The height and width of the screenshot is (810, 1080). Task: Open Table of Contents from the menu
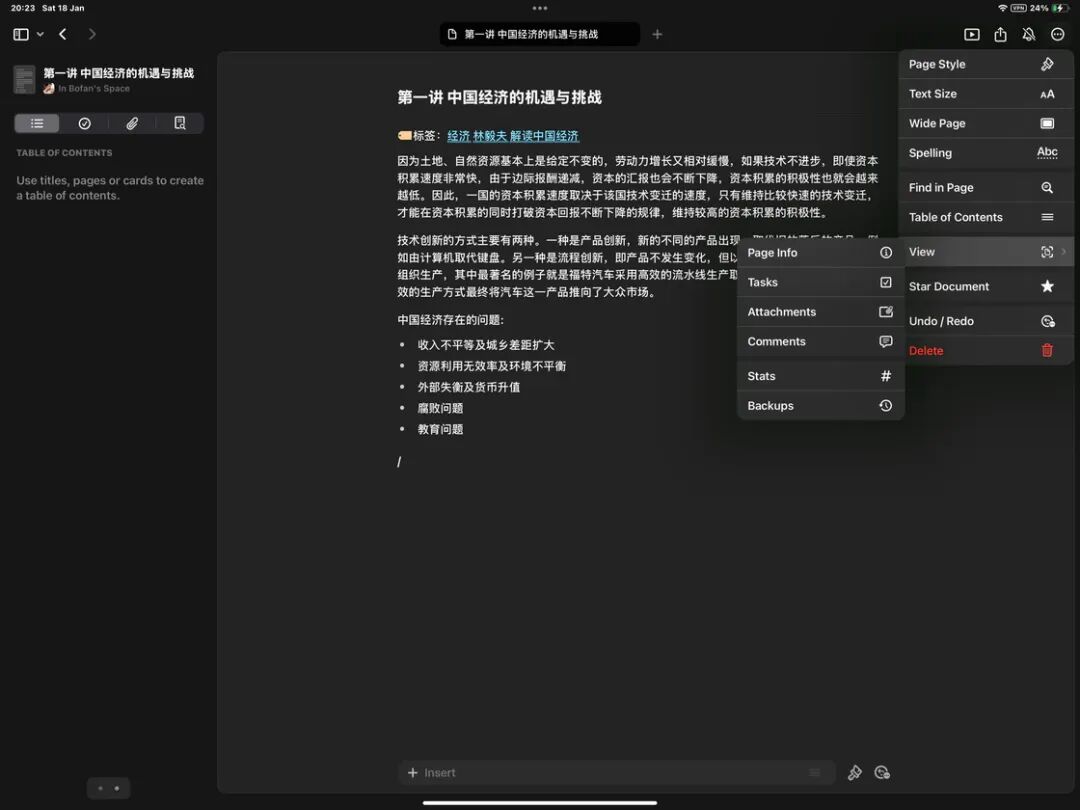point(986,217)
